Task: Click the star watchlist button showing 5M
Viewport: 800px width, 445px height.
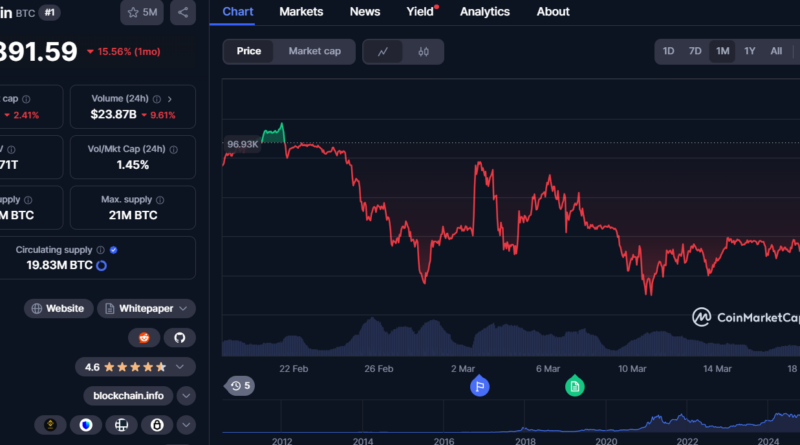Action: pyautogui.click(x=143, y=13)
